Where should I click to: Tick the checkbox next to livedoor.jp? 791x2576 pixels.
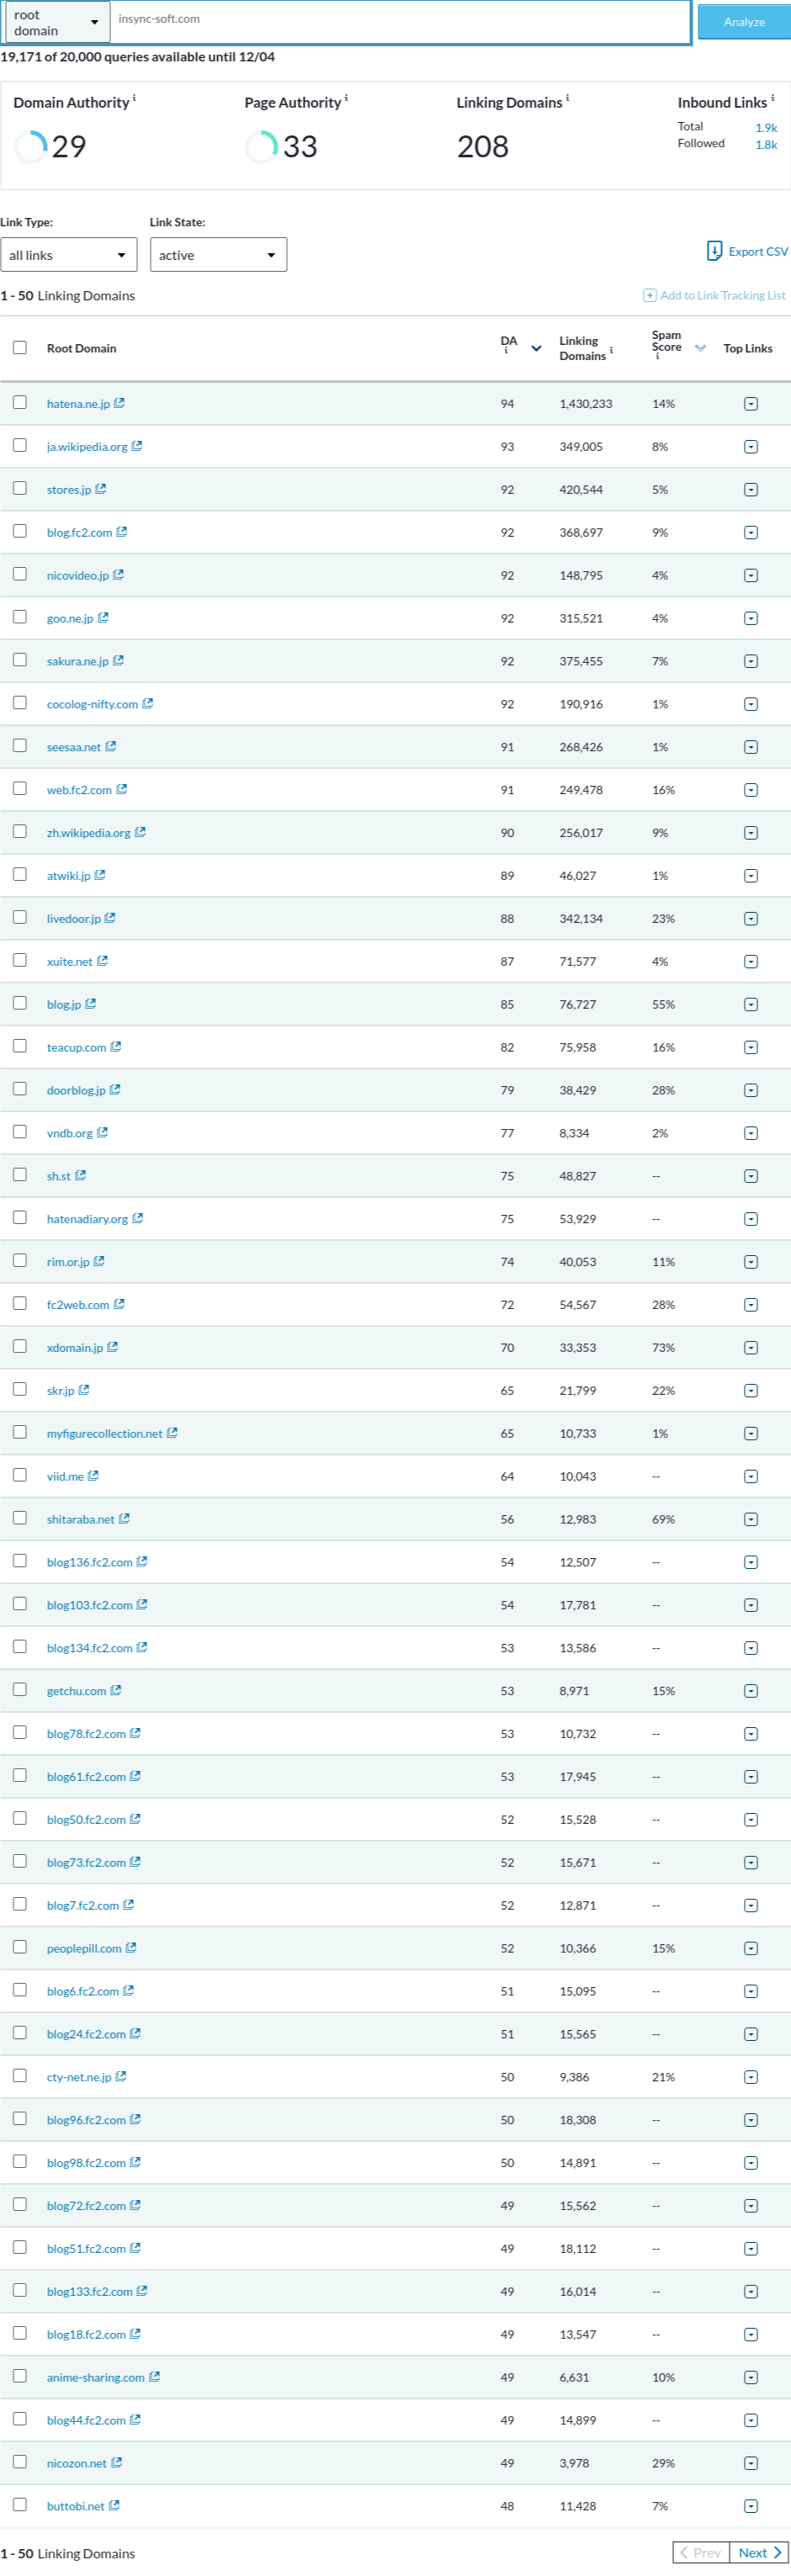coord(20,917)
